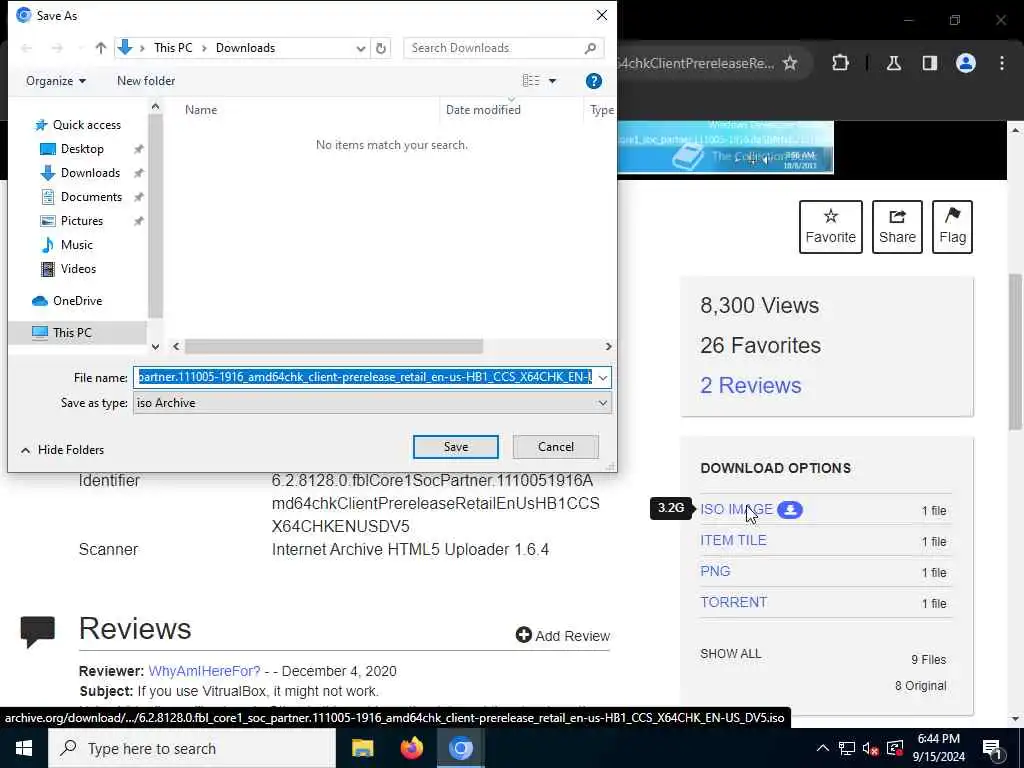Open the address path history dropdown
This screenshot has height=768, width=1024.
(360, 48)
